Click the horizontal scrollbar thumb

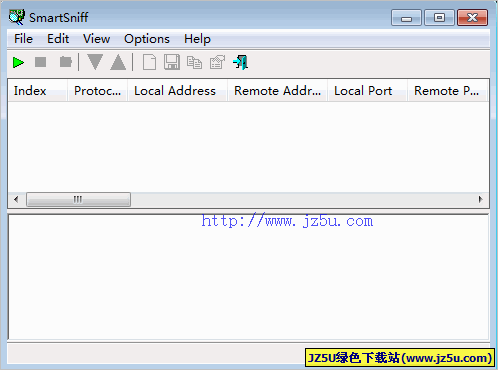coord(78,199)
